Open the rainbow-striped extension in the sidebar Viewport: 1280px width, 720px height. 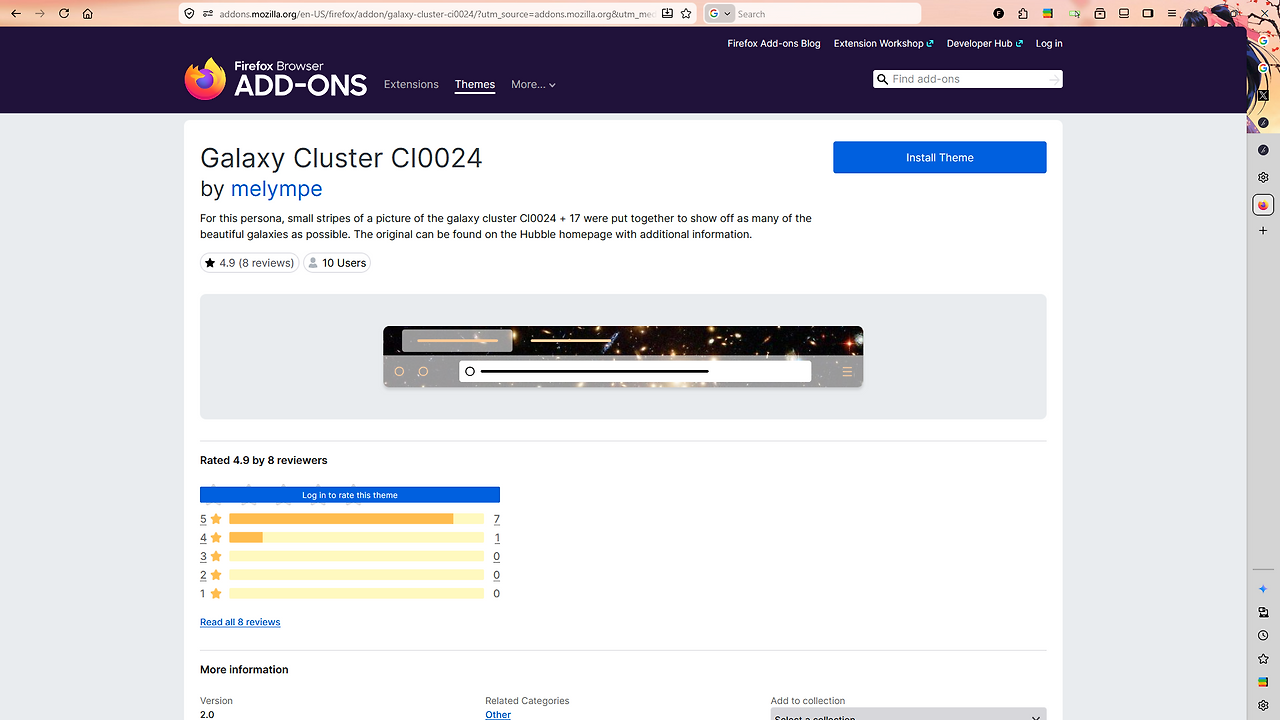click(1263, 682)
